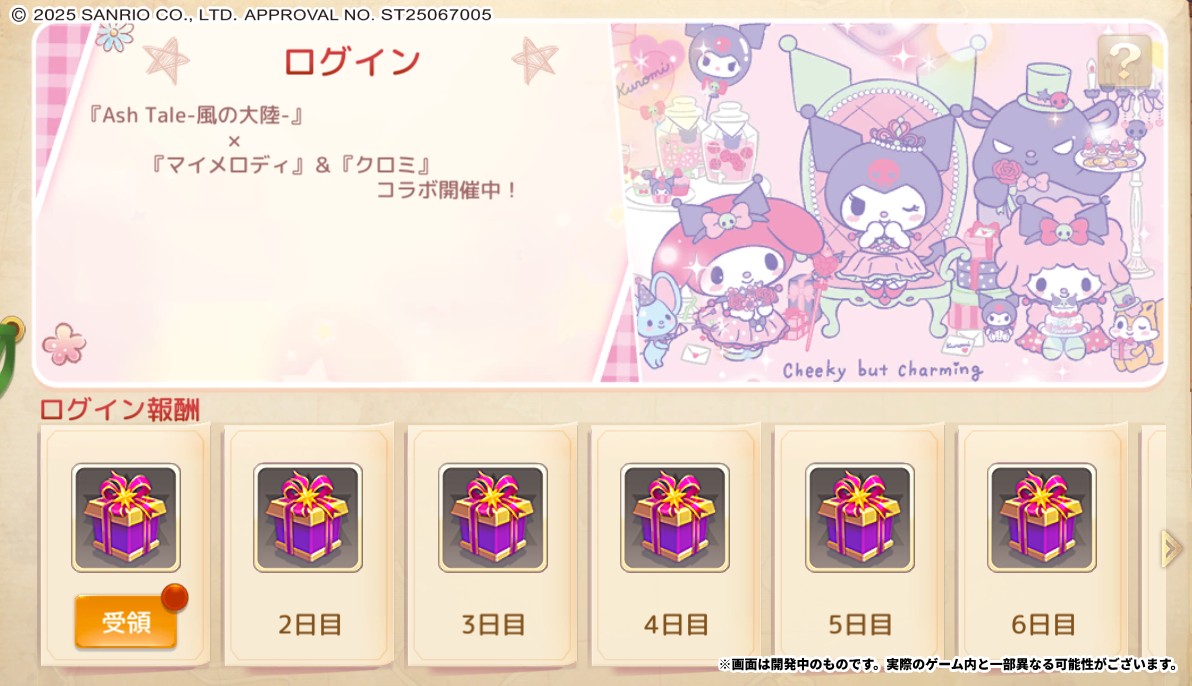The image size is (1192, 686).
Task: Select the 4日目 gift box icon
Action: [x=675, y=517]
